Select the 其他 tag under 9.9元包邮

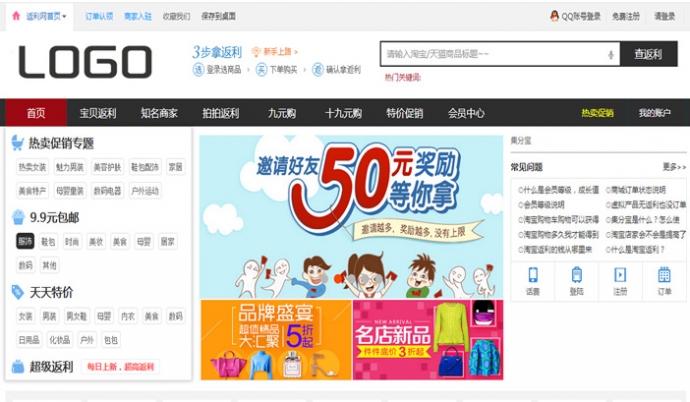point(49,265)
